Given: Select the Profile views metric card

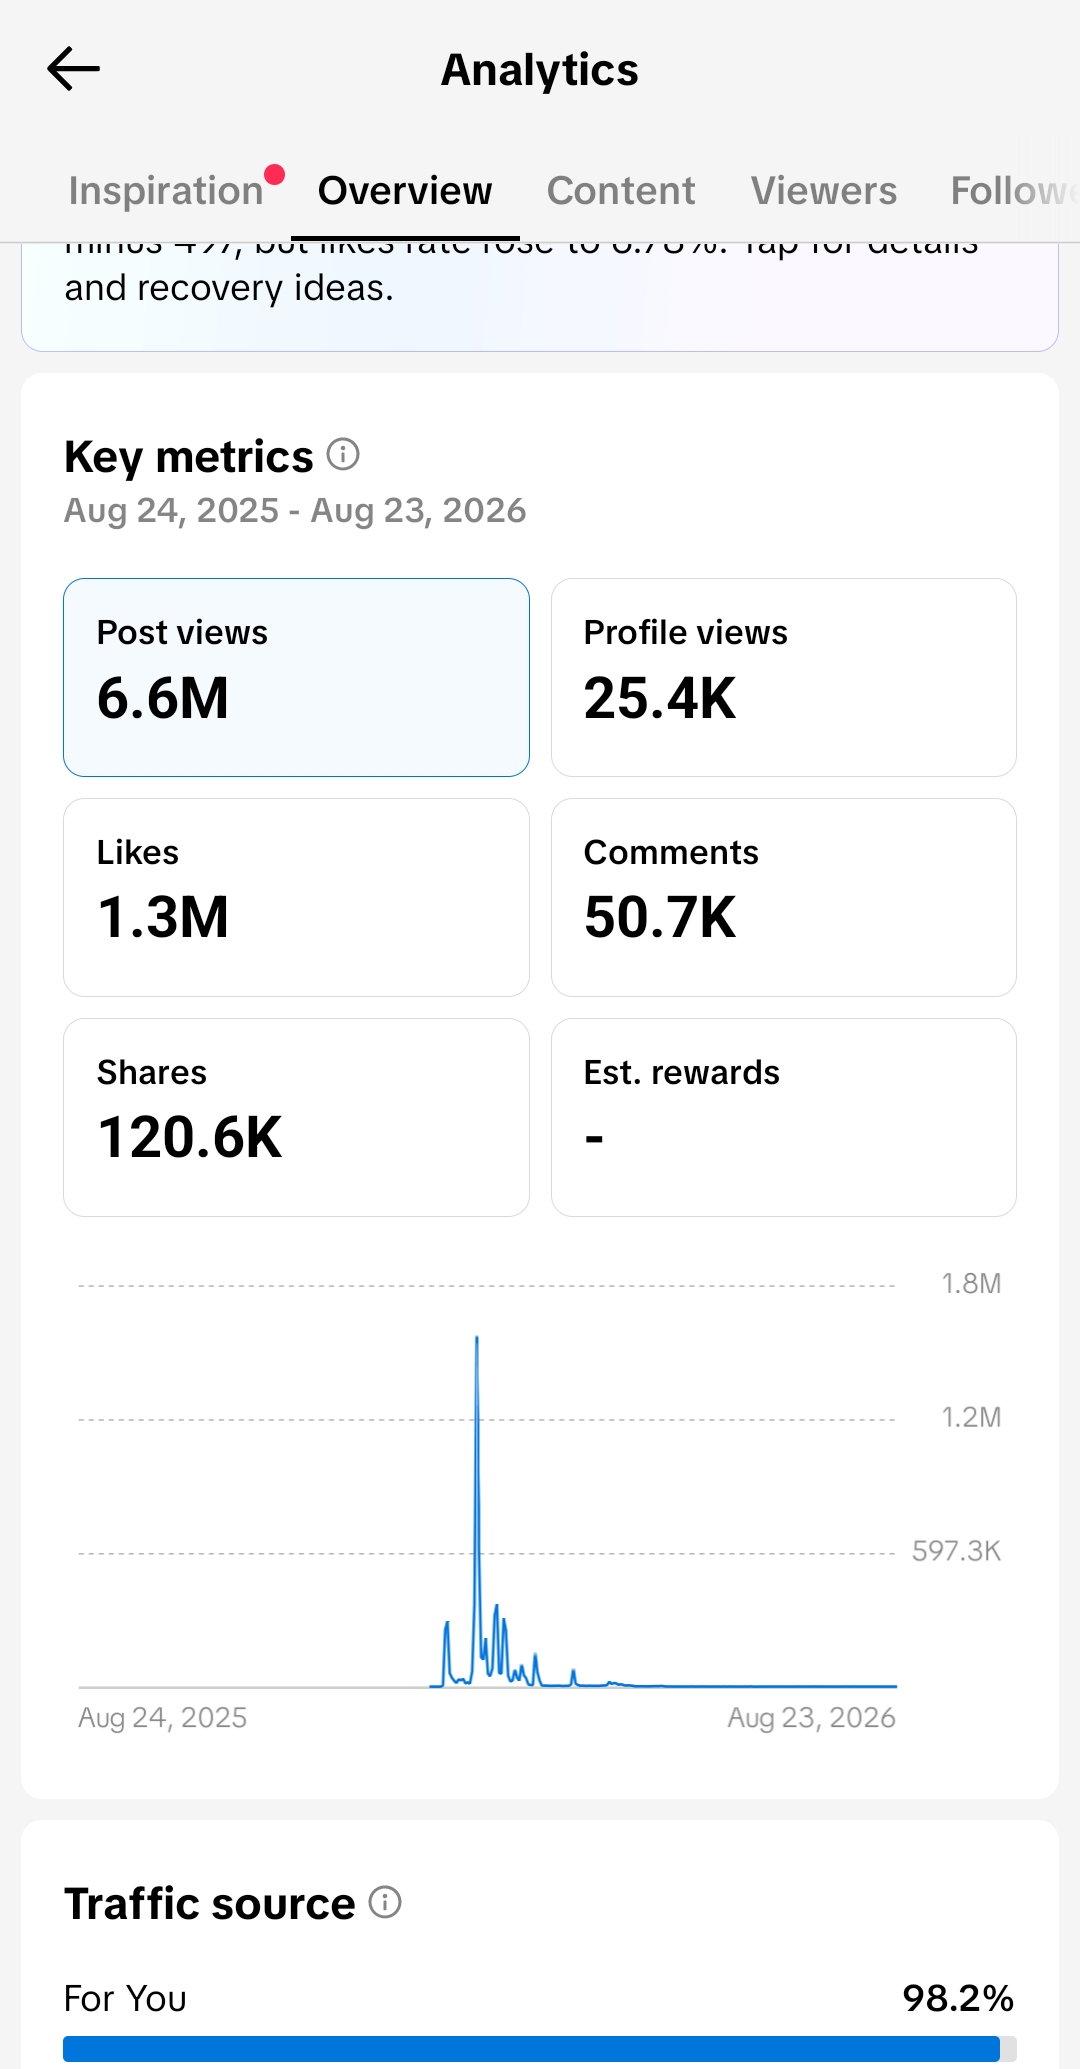Looking at the screenshot, I should (x=784, y=677).
